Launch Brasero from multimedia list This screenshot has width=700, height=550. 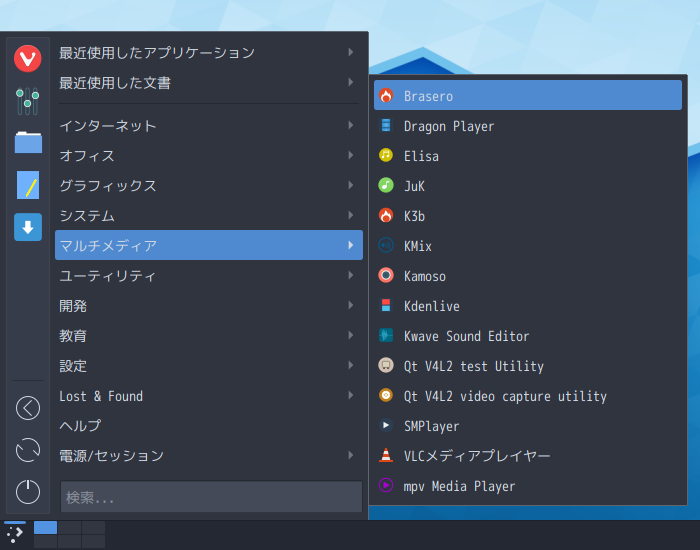coord(528,95)
